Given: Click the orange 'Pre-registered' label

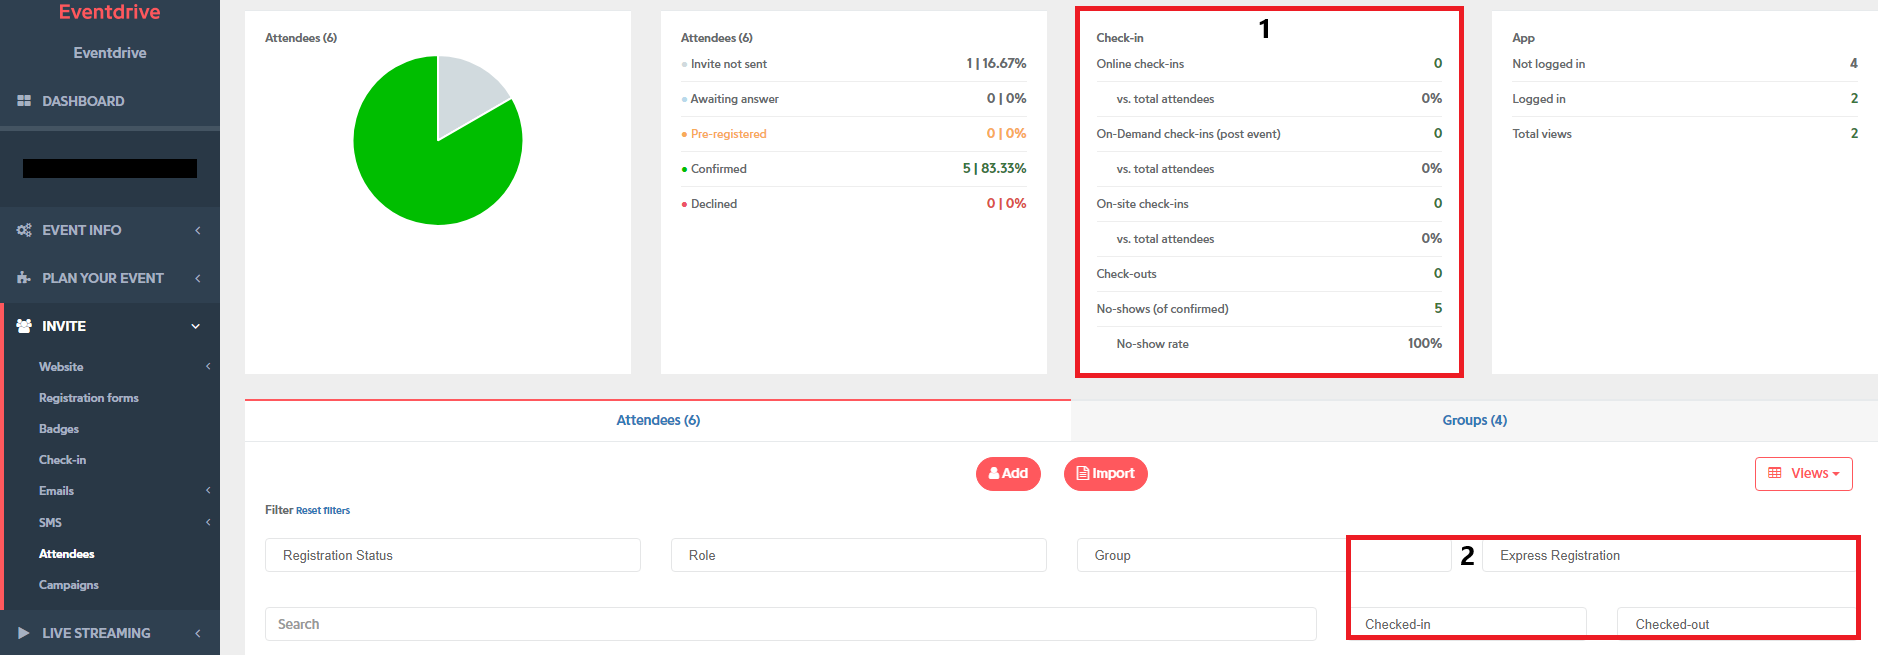Looking at the screenshot, I should point(729,134).
